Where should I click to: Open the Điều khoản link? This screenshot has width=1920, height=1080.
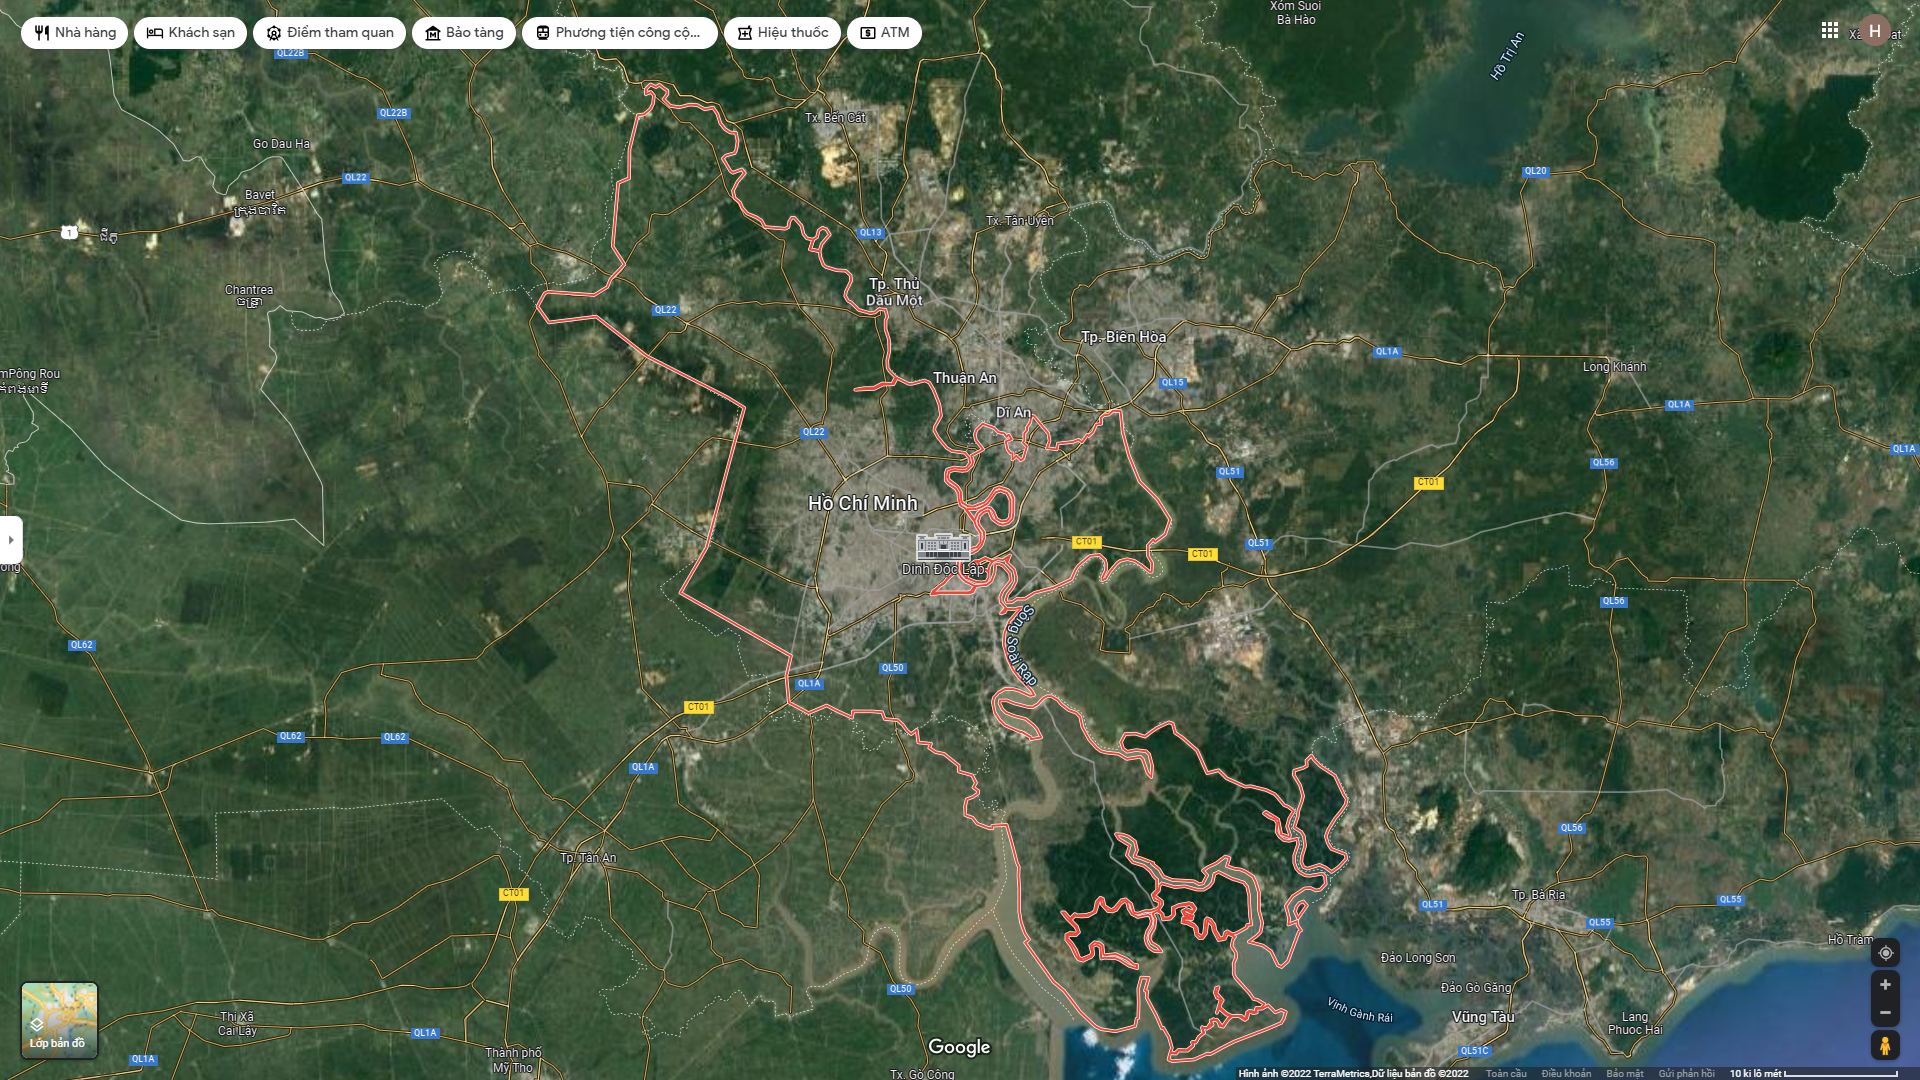(x=1566, y=1073)
